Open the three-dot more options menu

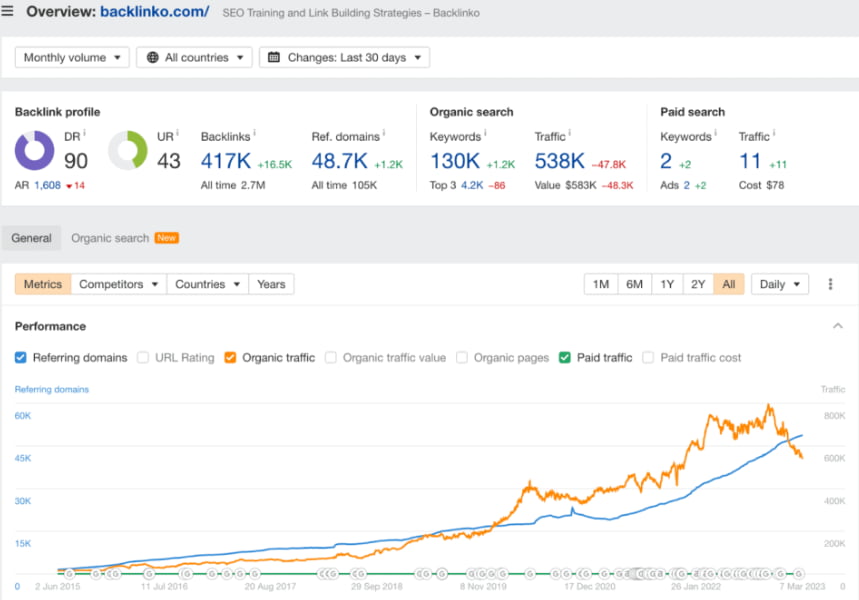(x=830, y=284)
